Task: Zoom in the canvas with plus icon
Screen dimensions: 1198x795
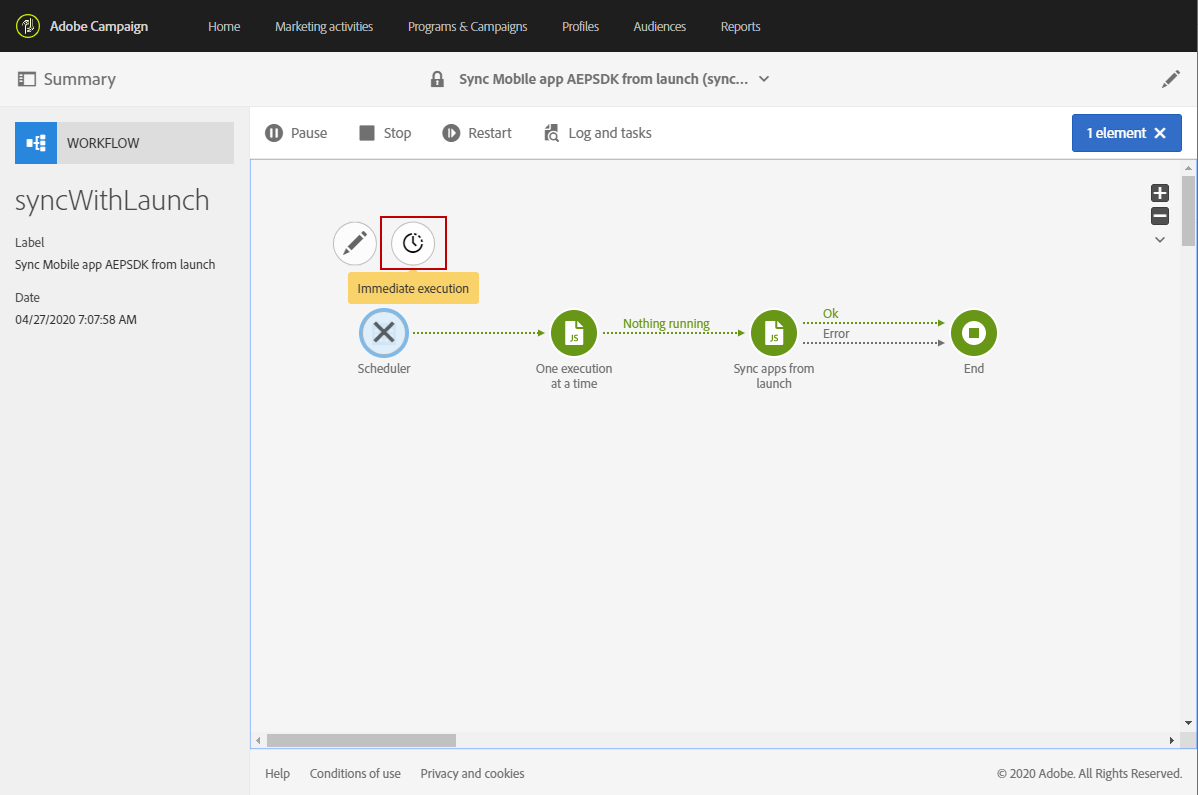Action: point(1160,193)
